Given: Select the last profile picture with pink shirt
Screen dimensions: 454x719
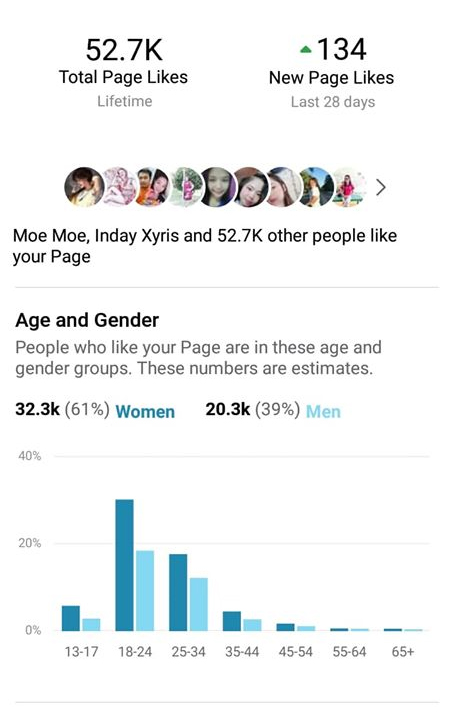Looking at the screenshot, I should coord(349,187).
